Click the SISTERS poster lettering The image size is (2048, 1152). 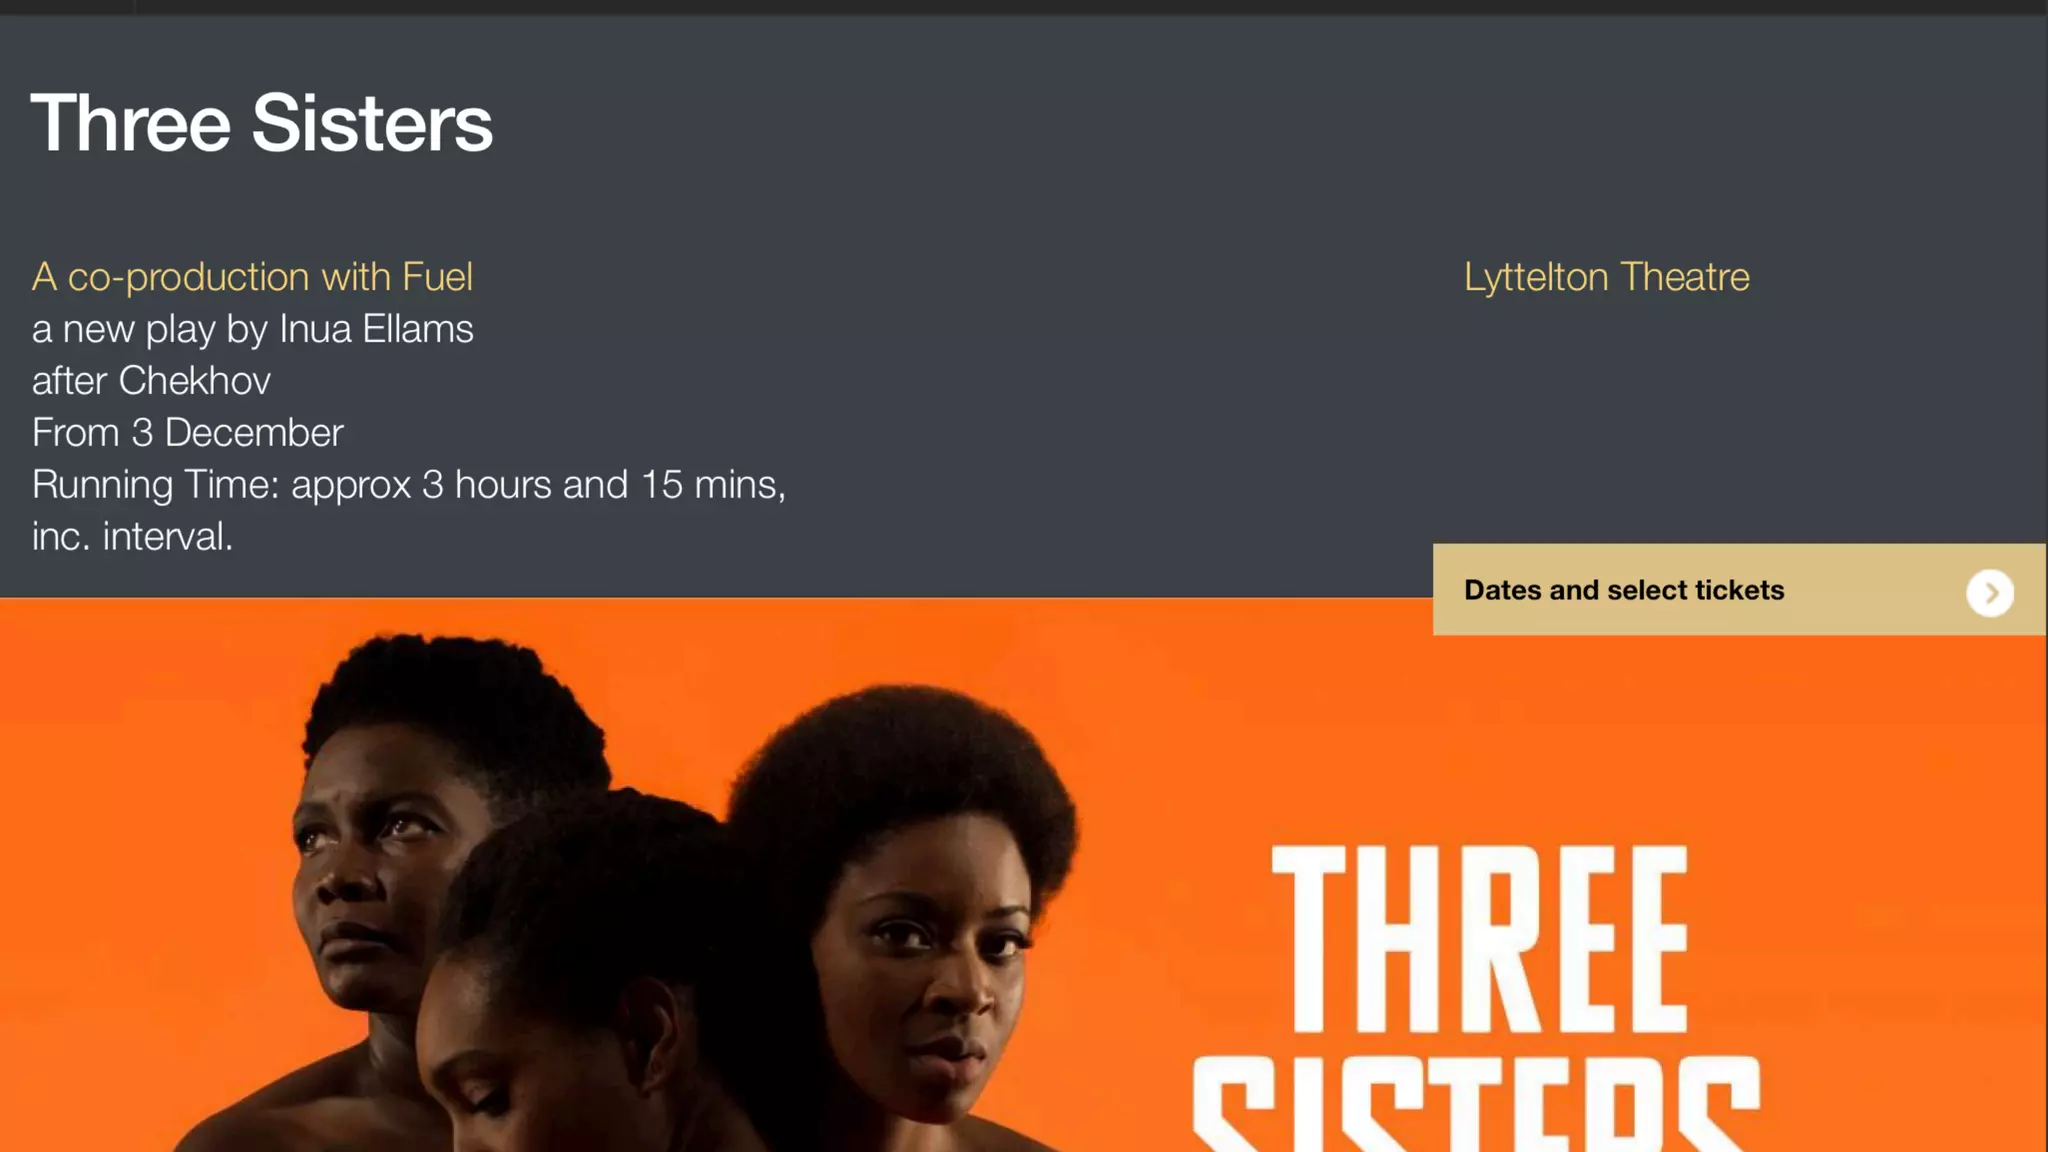tap(1476, 1104)
